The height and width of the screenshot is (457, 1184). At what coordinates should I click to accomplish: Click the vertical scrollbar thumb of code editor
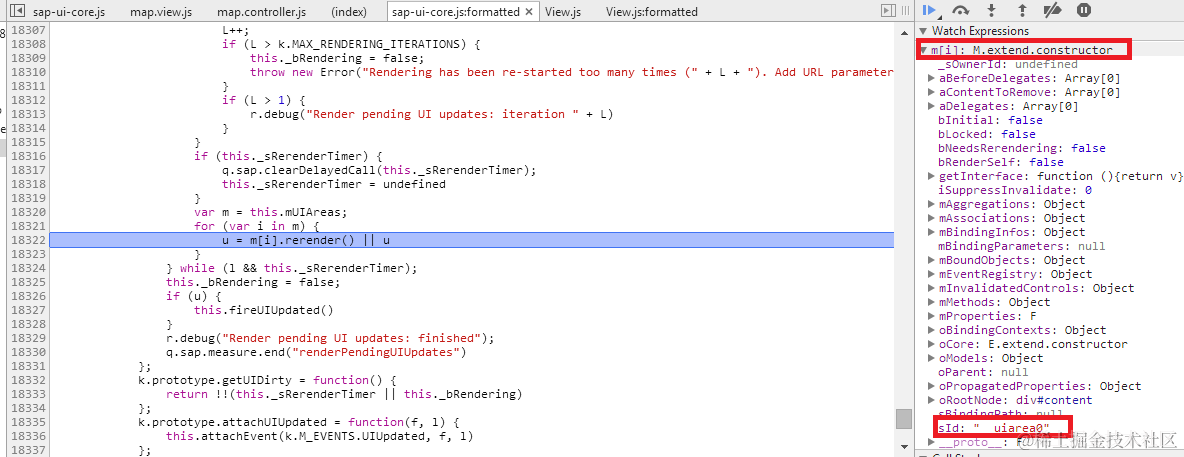coord(903,418)
